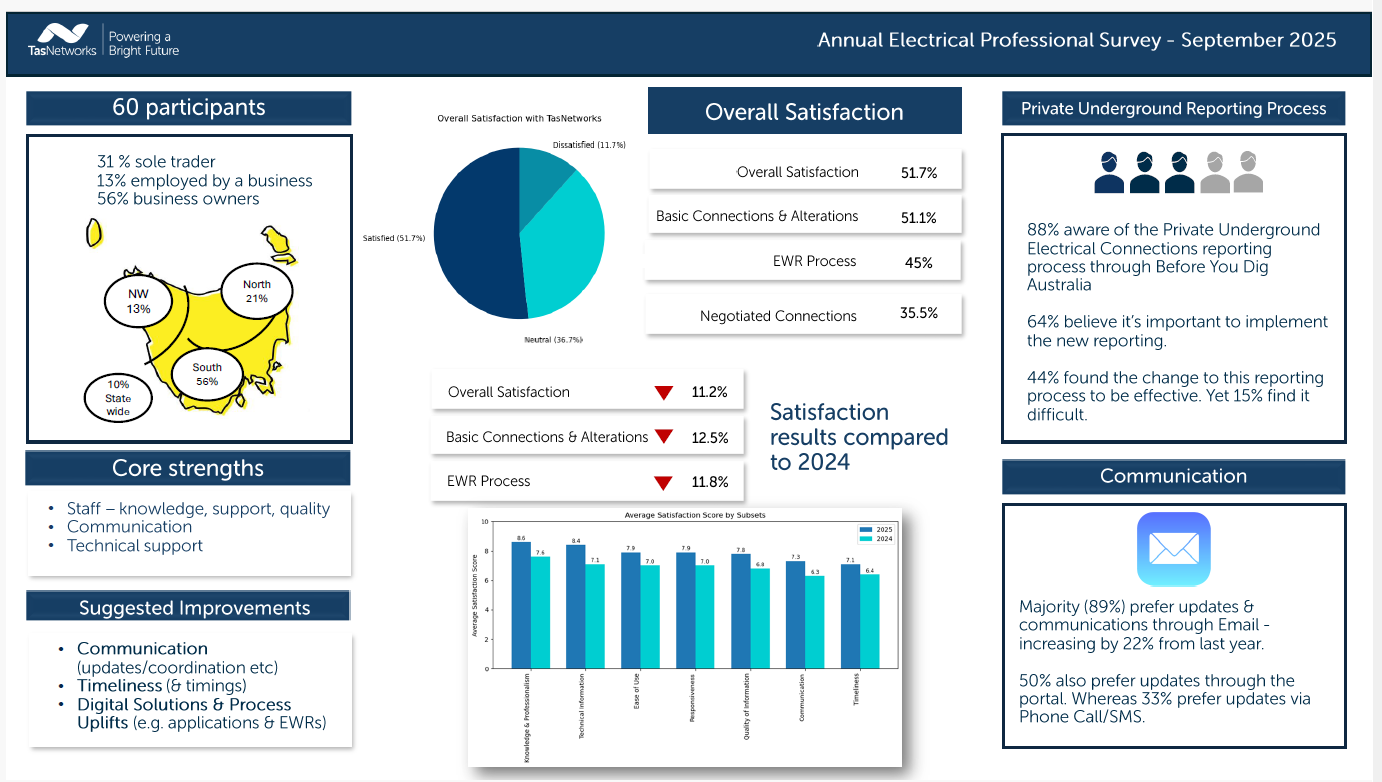Viewport: 1382px width, 782px height.
Task: Click the 8.4 bar for Technical Information
Action: pyautogui.click(x=576, y=607)
